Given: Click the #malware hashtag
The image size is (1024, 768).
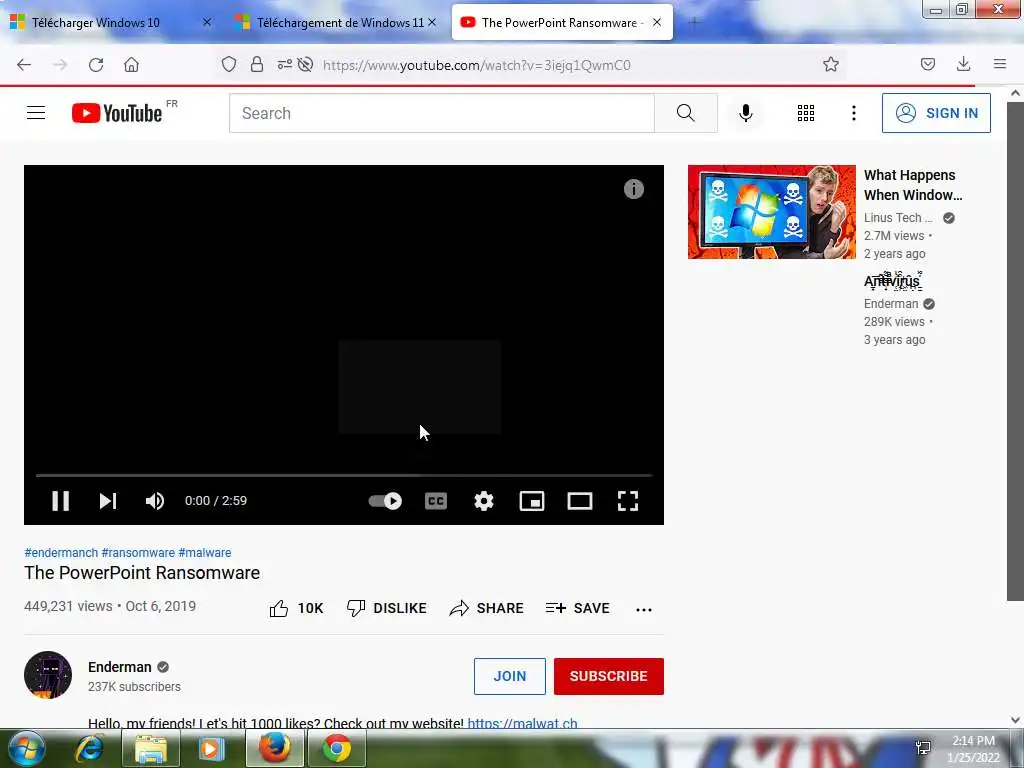Looking at the screenshot, I should click(204, 552).
